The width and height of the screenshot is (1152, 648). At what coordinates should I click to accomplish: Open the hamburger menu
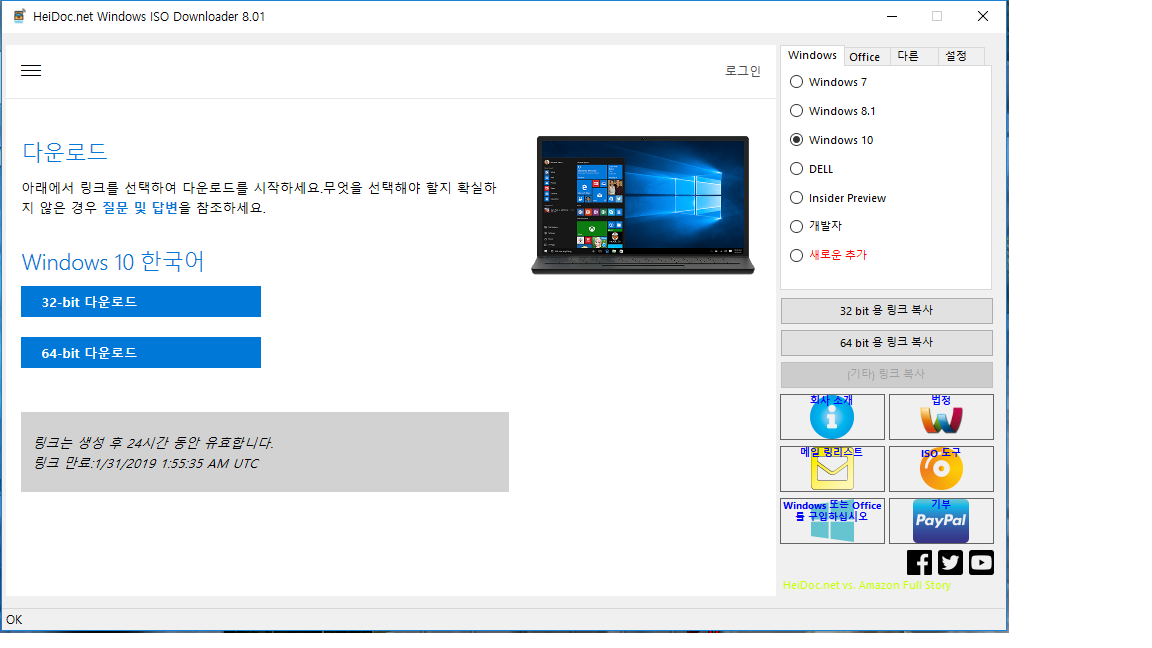pyautogui.click(x=31, y=71)
